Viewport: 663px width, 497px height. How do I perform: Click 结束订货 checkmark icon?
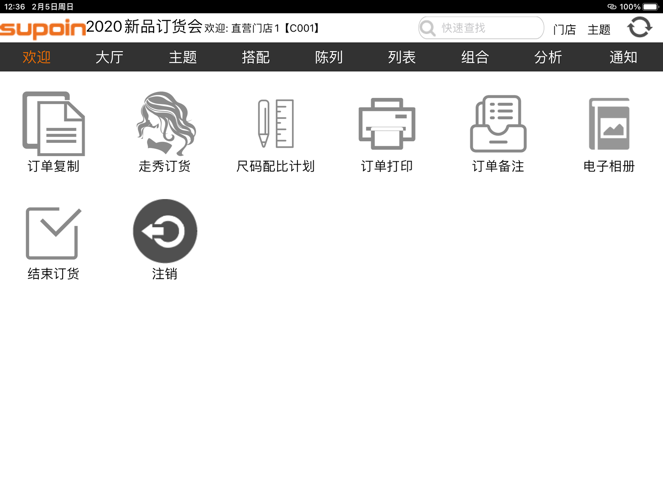point(53,233)
